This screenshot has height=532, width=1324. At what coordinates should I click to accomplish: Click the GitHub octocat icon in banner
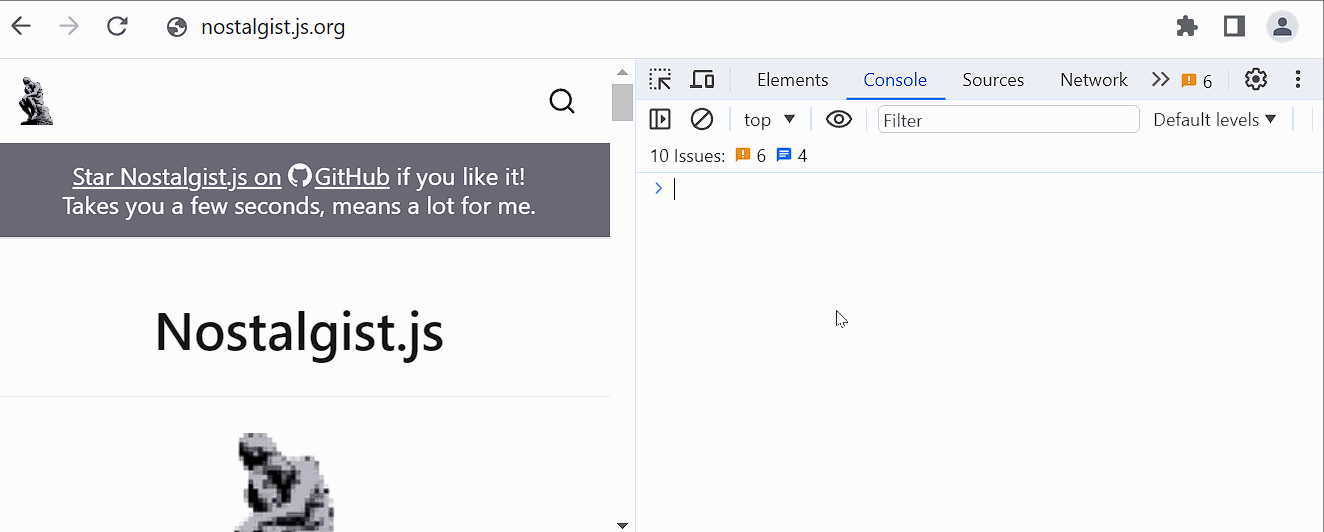(x=300, y=176)
